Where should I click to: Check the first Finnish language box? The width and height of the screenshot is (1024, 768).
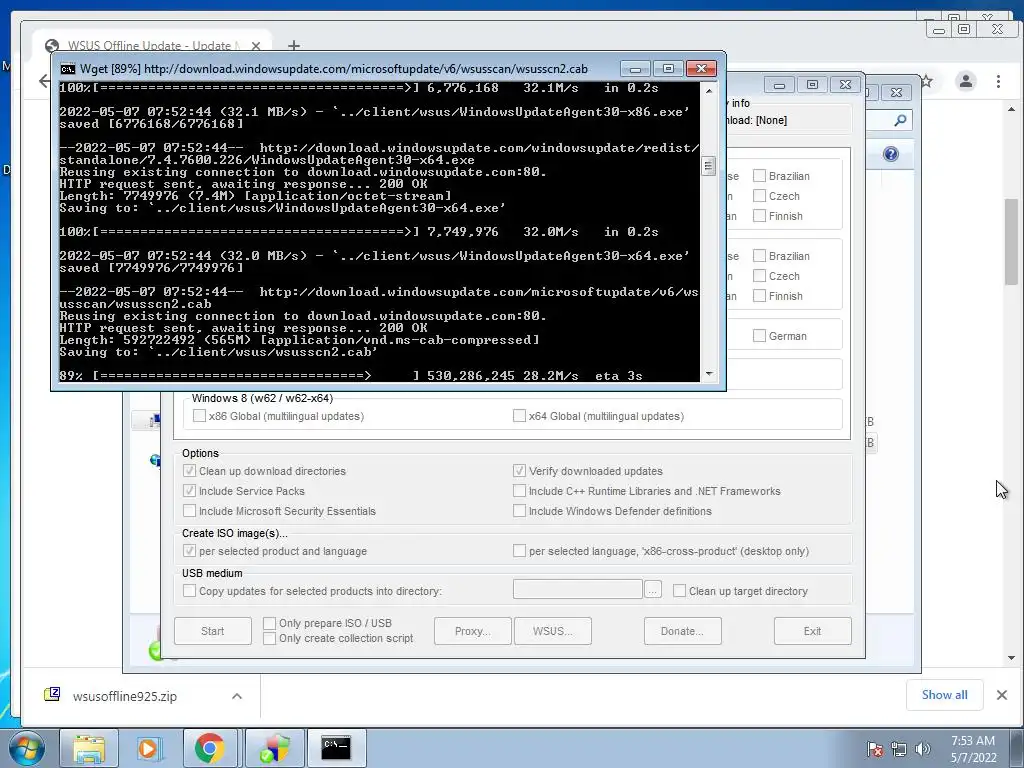tap(759, 216)
